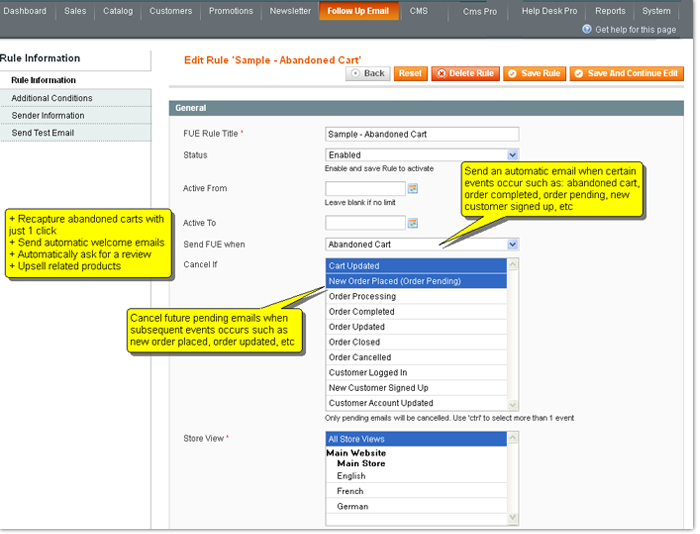Select the Rule Information tab
Image resolution: width=700 pixels, height=534 pixels.
76,80
